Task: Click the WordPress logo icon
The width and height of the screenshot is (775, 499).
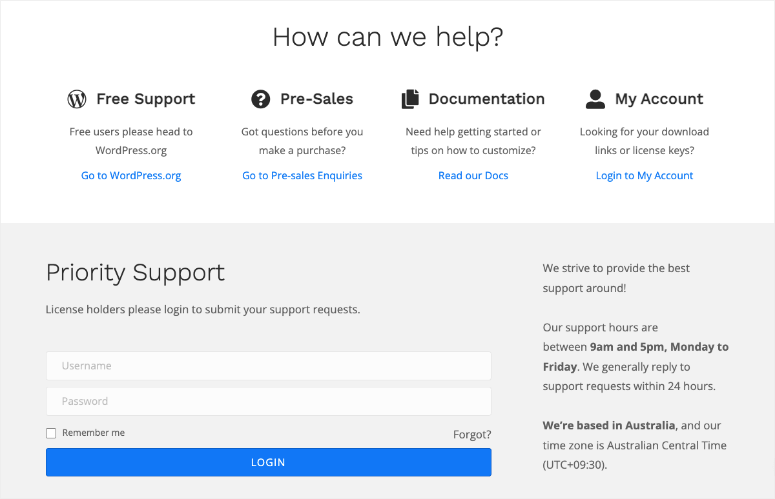Action: tap(77, 99)
